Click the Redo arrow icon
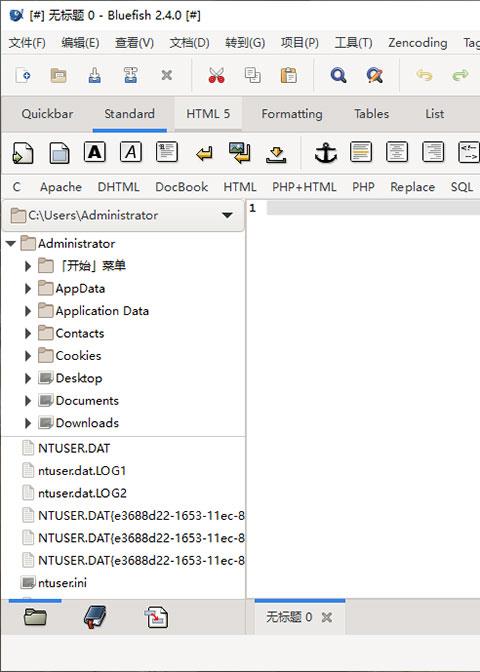480x672 pixels. pos(460,75)
